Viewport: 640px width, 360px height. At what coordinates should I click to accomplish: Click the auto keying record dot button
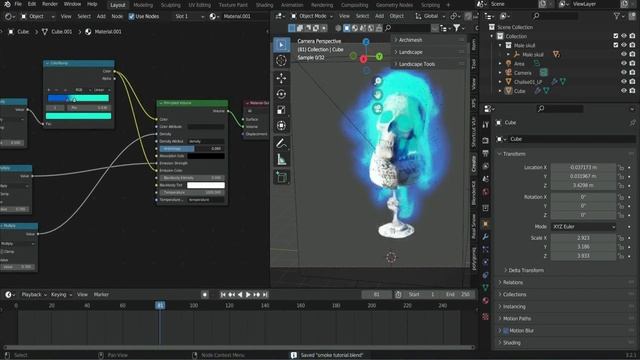pos(204,295)
